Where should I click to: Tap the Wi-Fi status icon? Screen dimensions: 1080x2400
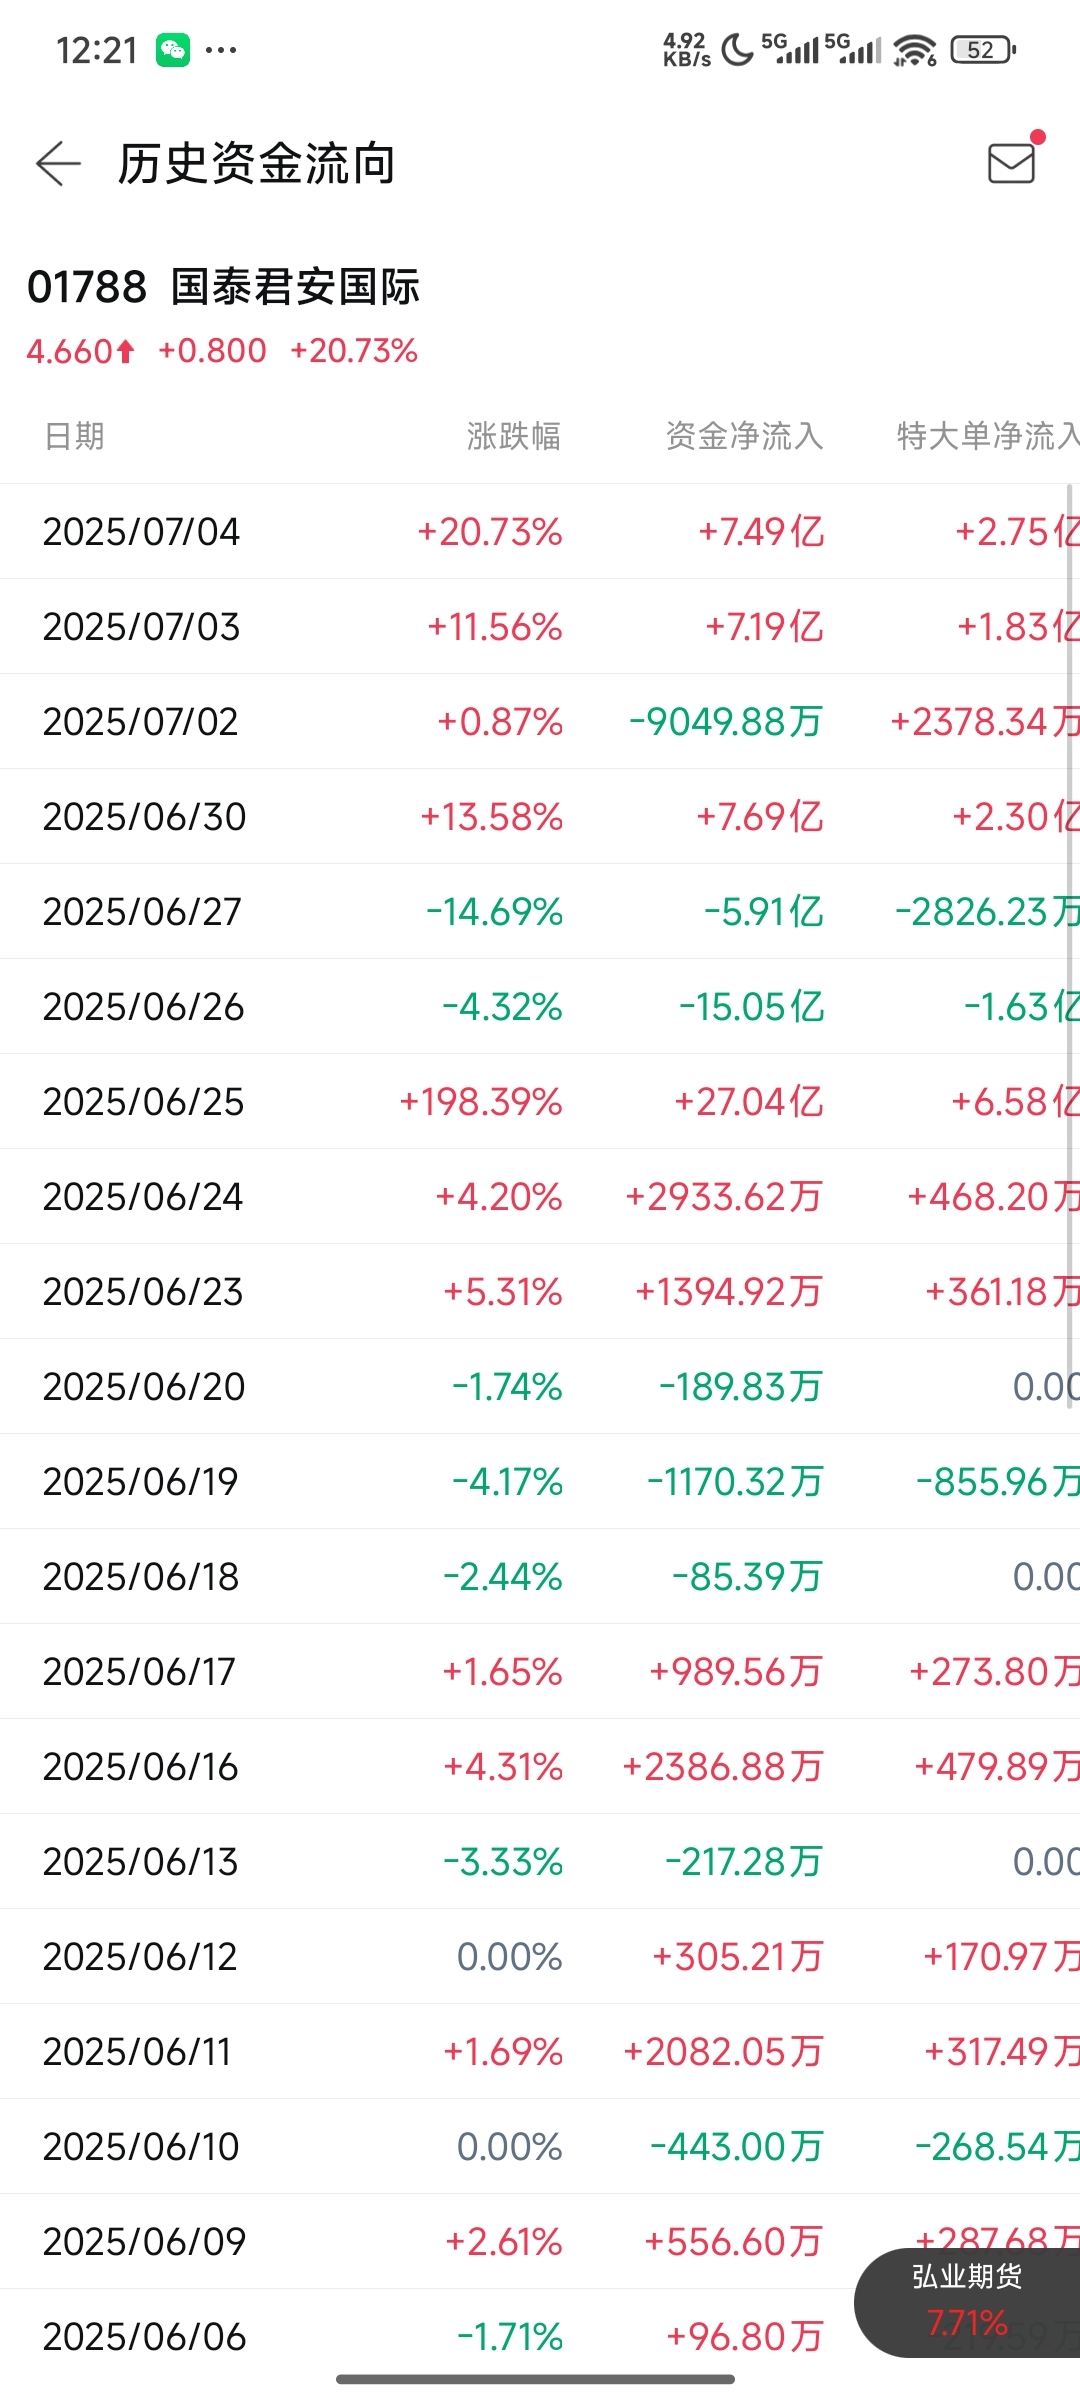pos(915,49)
